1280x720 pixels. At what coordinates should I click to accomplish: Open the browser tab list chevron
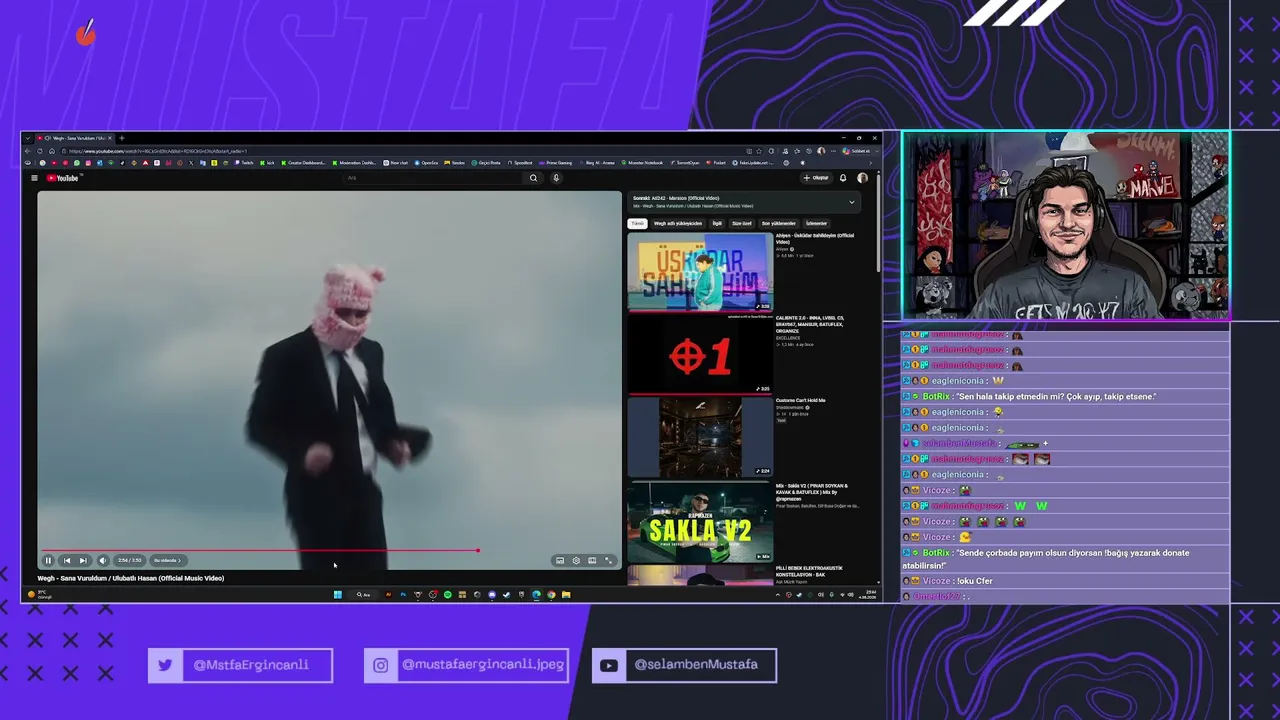point(27,138)
